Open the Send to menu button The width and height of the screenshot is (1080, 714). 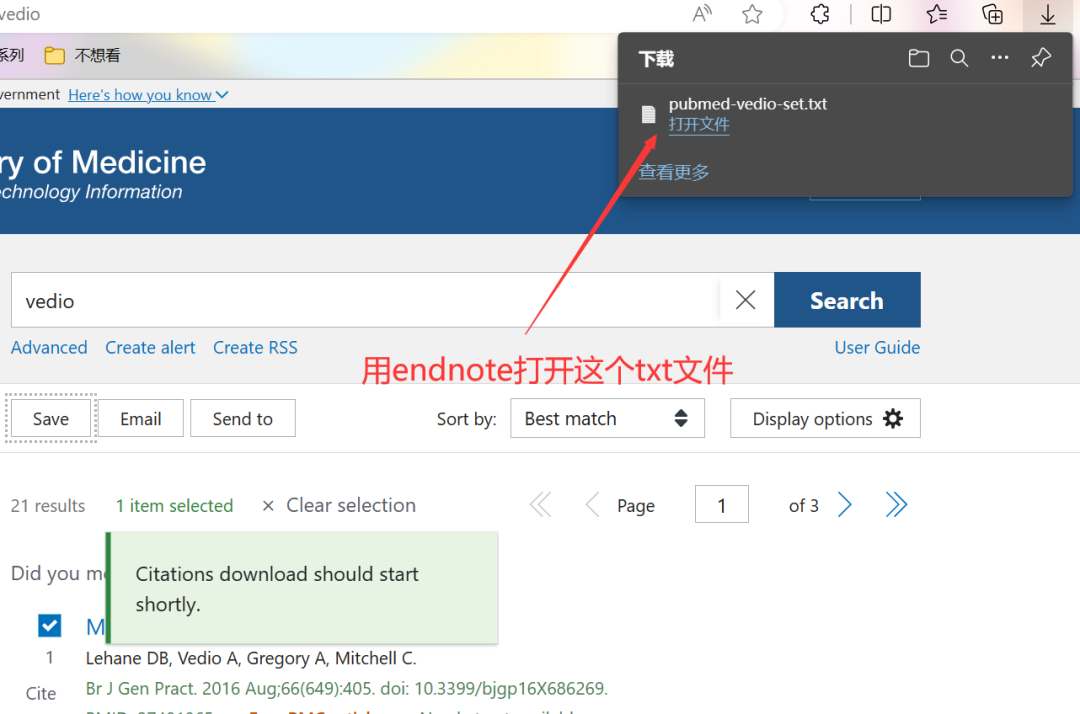coord(242,419)
